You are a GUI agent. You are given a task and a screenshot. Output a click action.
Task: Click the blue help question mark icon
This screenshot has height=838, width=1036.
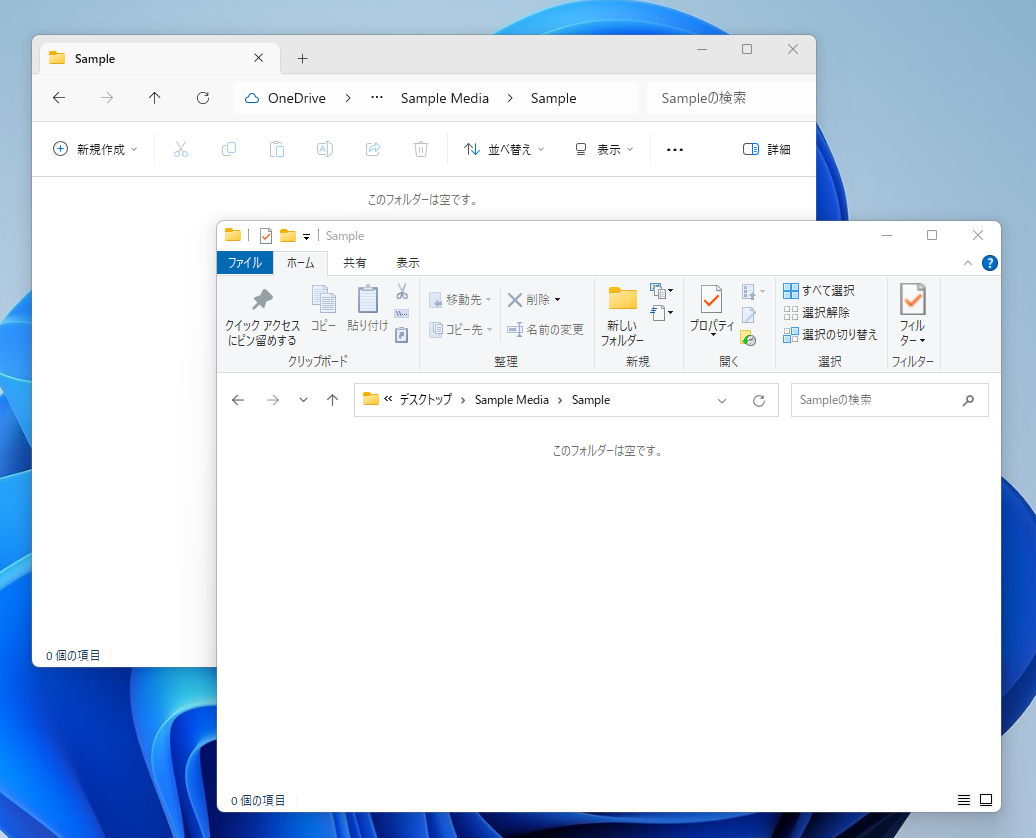click(x=990, y=263)
